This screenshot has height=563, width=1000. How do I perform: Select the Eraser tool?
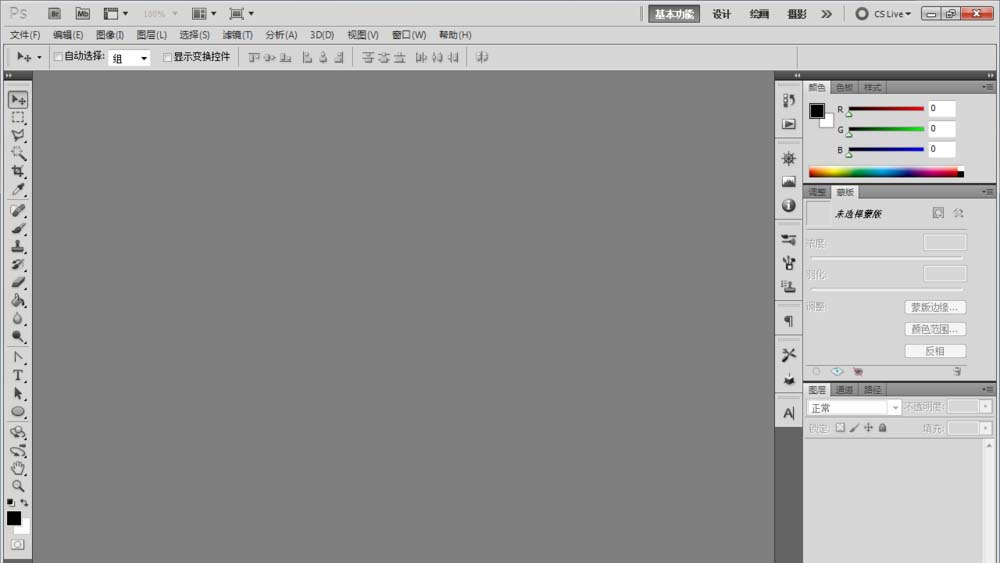point(18,282)
